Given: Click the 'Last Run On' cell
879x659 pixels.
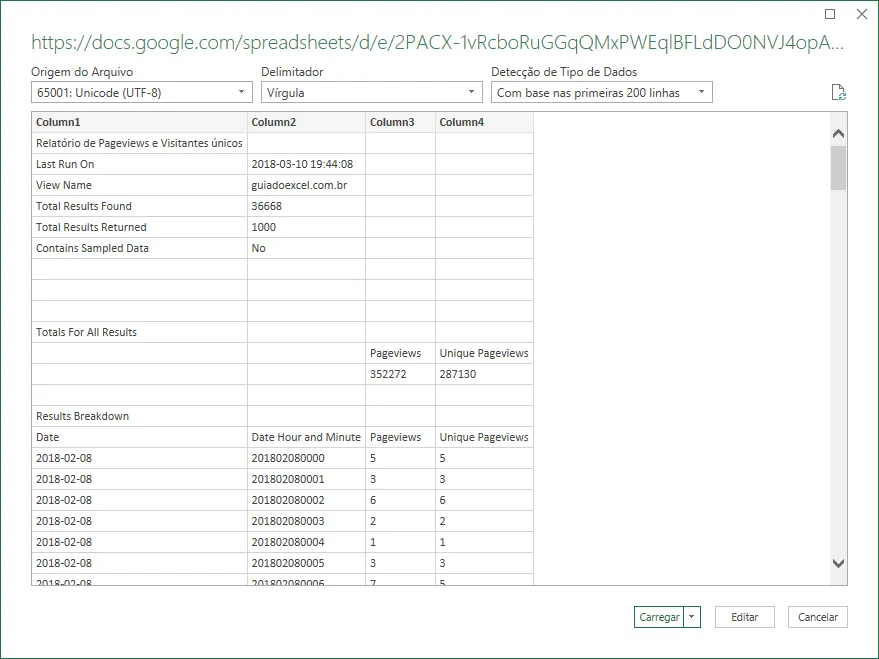Looking at the screenshot, I should [140, 164].
